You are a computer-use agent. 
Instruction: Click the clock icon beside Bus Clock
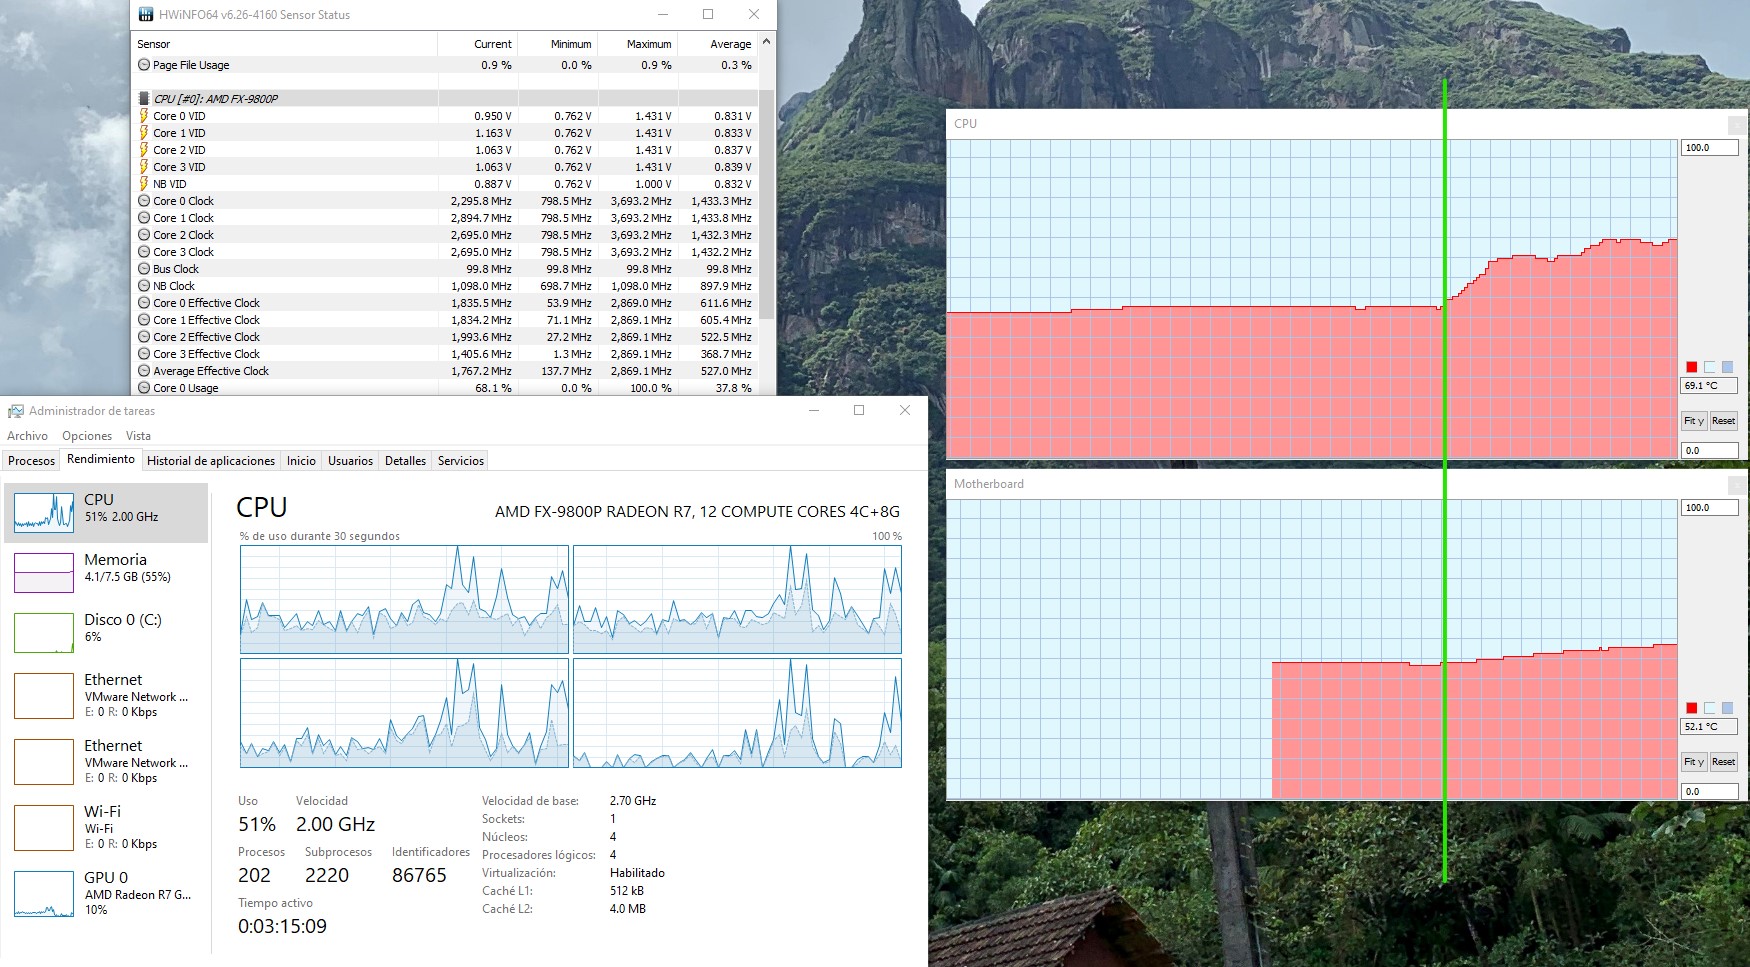click(x=144, y=269)
